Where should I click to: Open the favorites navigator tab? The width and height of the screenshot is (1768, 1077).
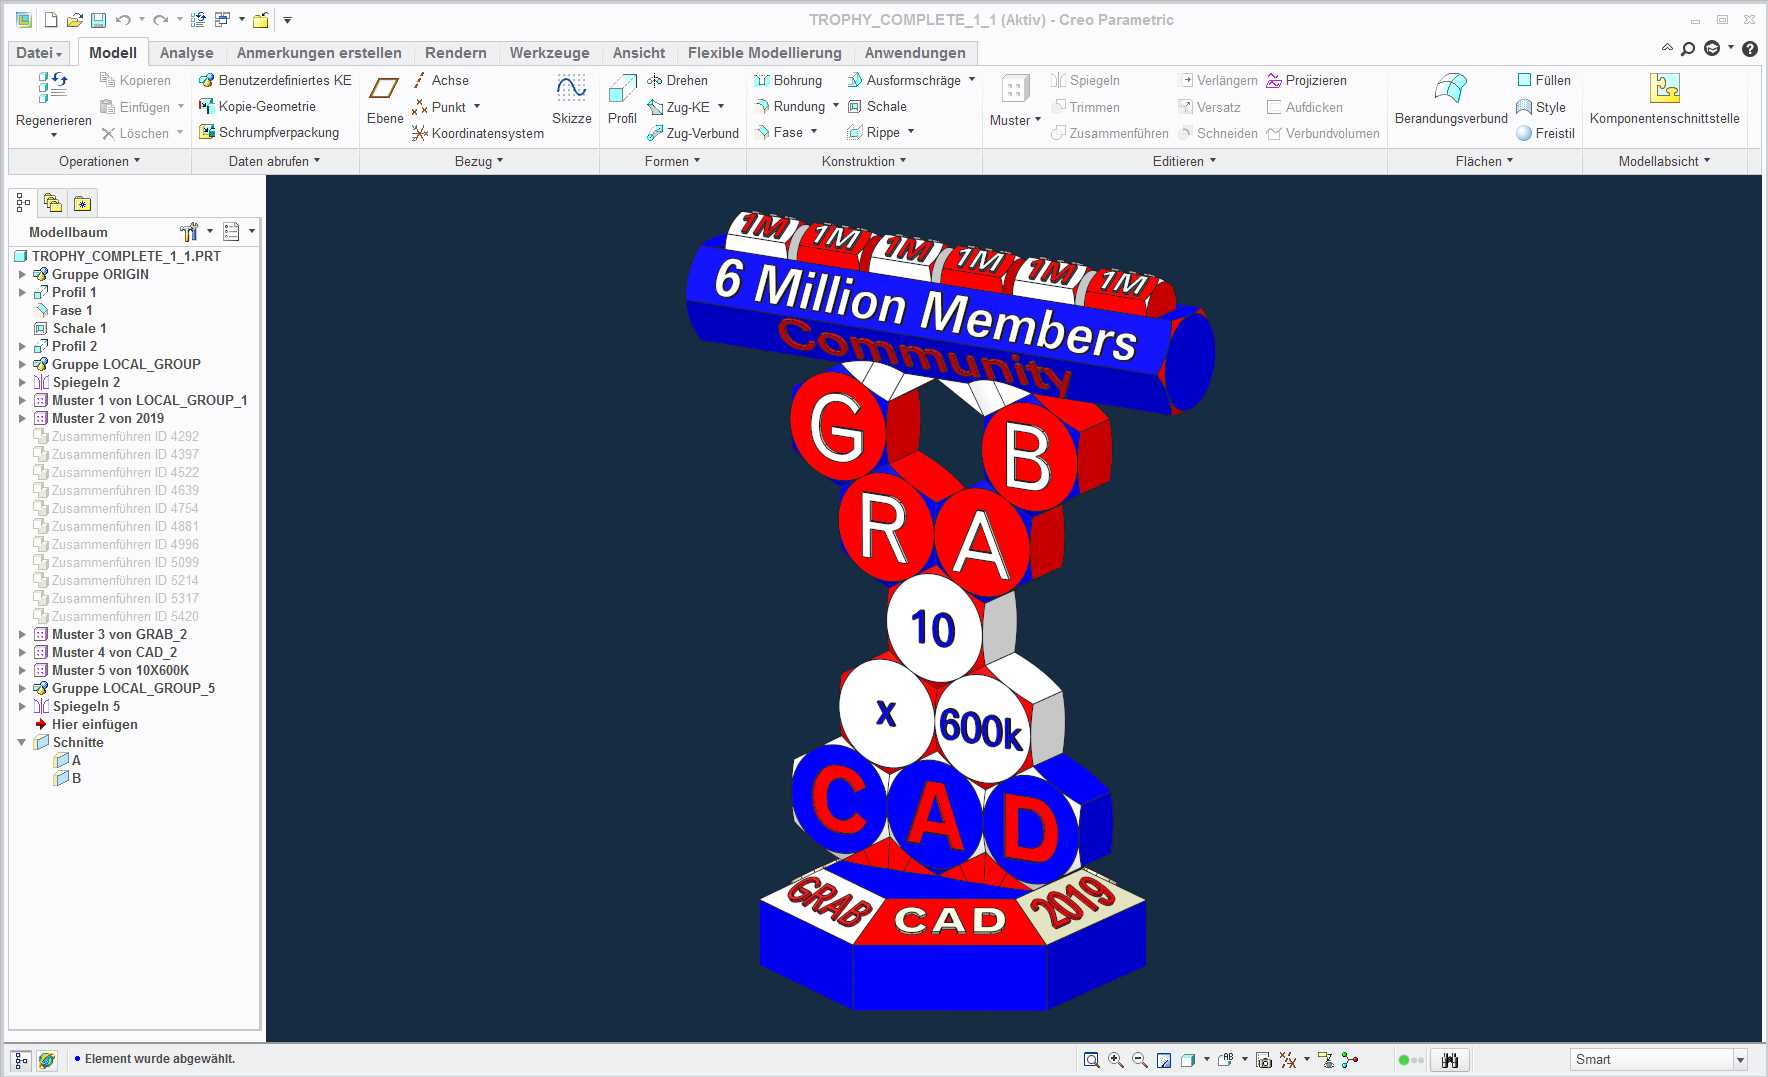82,204
